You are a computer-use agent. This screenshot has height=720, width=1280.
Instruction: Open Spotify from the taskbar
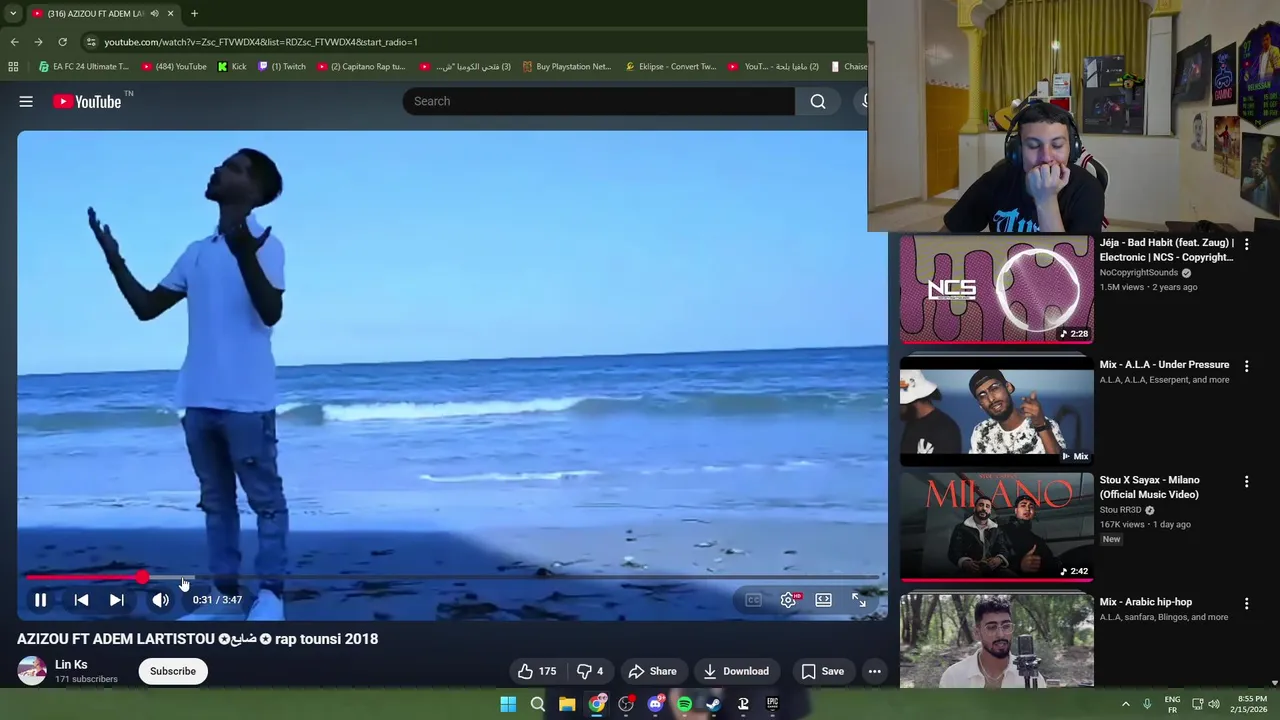[684, 704]
